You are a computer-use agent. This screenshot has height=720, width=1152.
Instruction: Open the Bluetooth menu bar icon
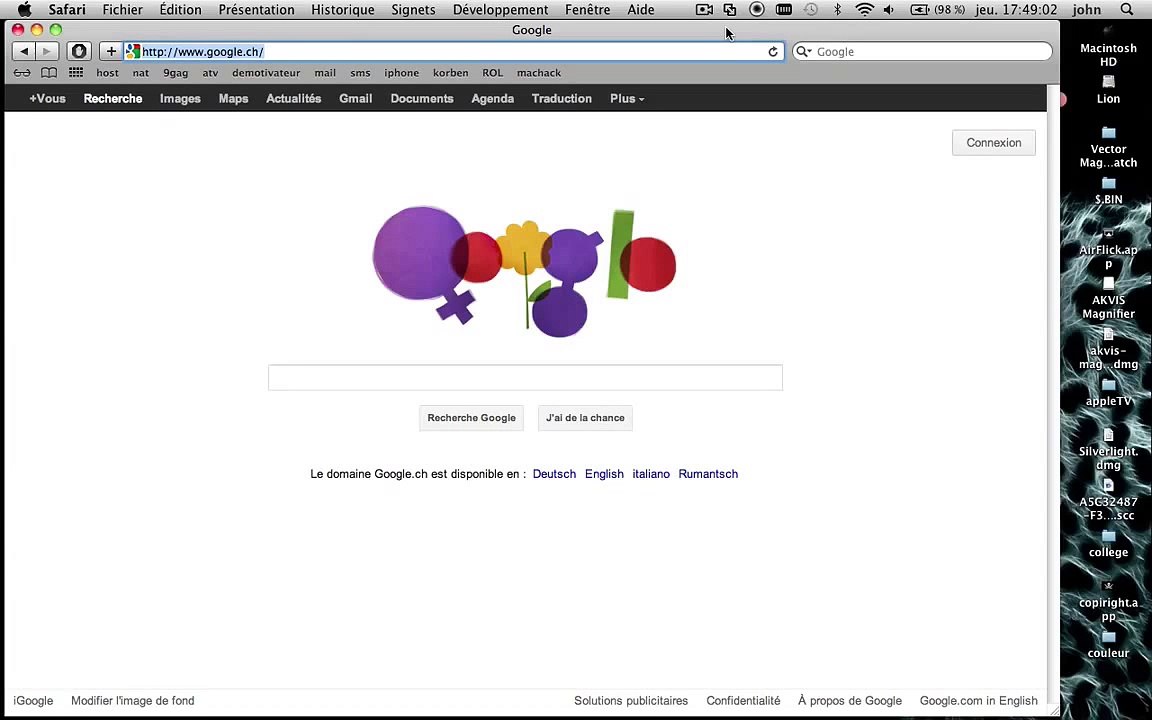(837, 10)
